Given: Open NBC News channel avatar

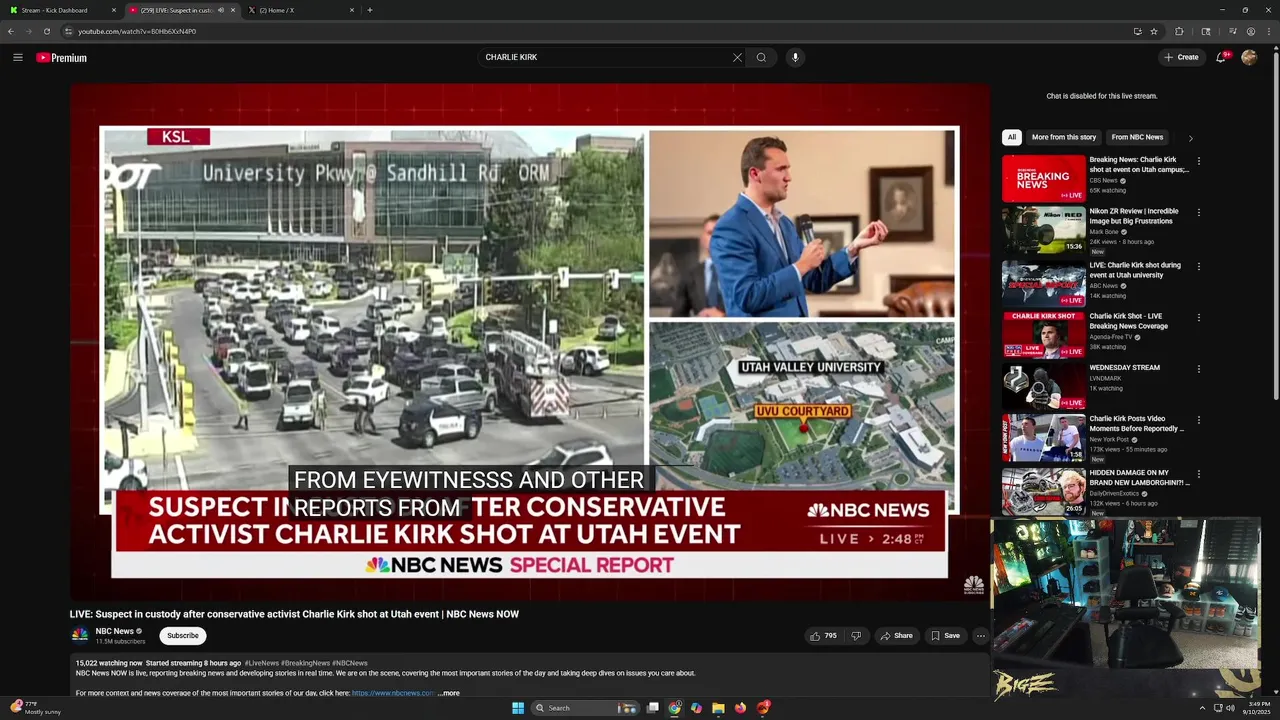Looking at the screenshot, I should click(x=79, y=635).
